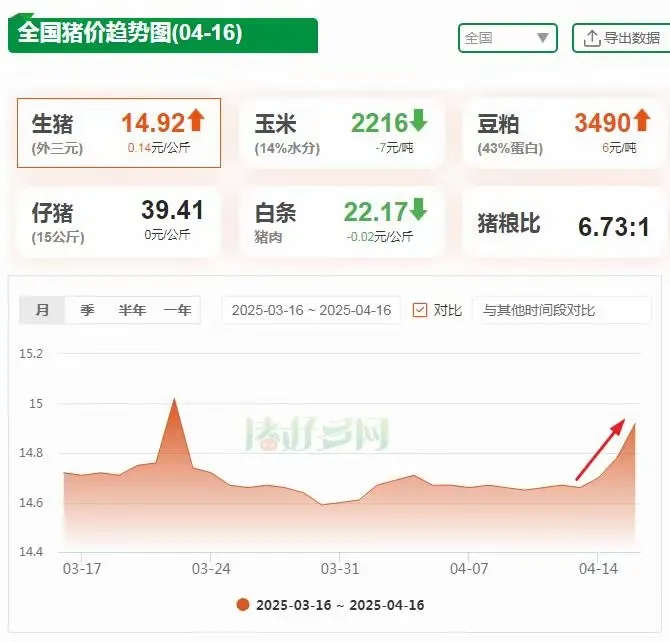670x642 pixels.
Task: Click the -0.02元/公斤 change text
Action: click(x=379, y=236)
